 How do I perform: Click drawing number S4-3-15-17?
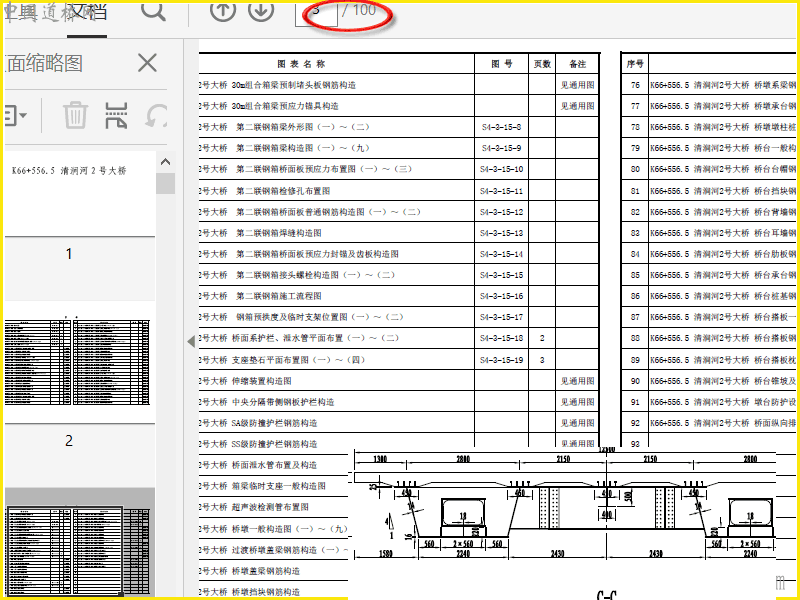(502, 317)
